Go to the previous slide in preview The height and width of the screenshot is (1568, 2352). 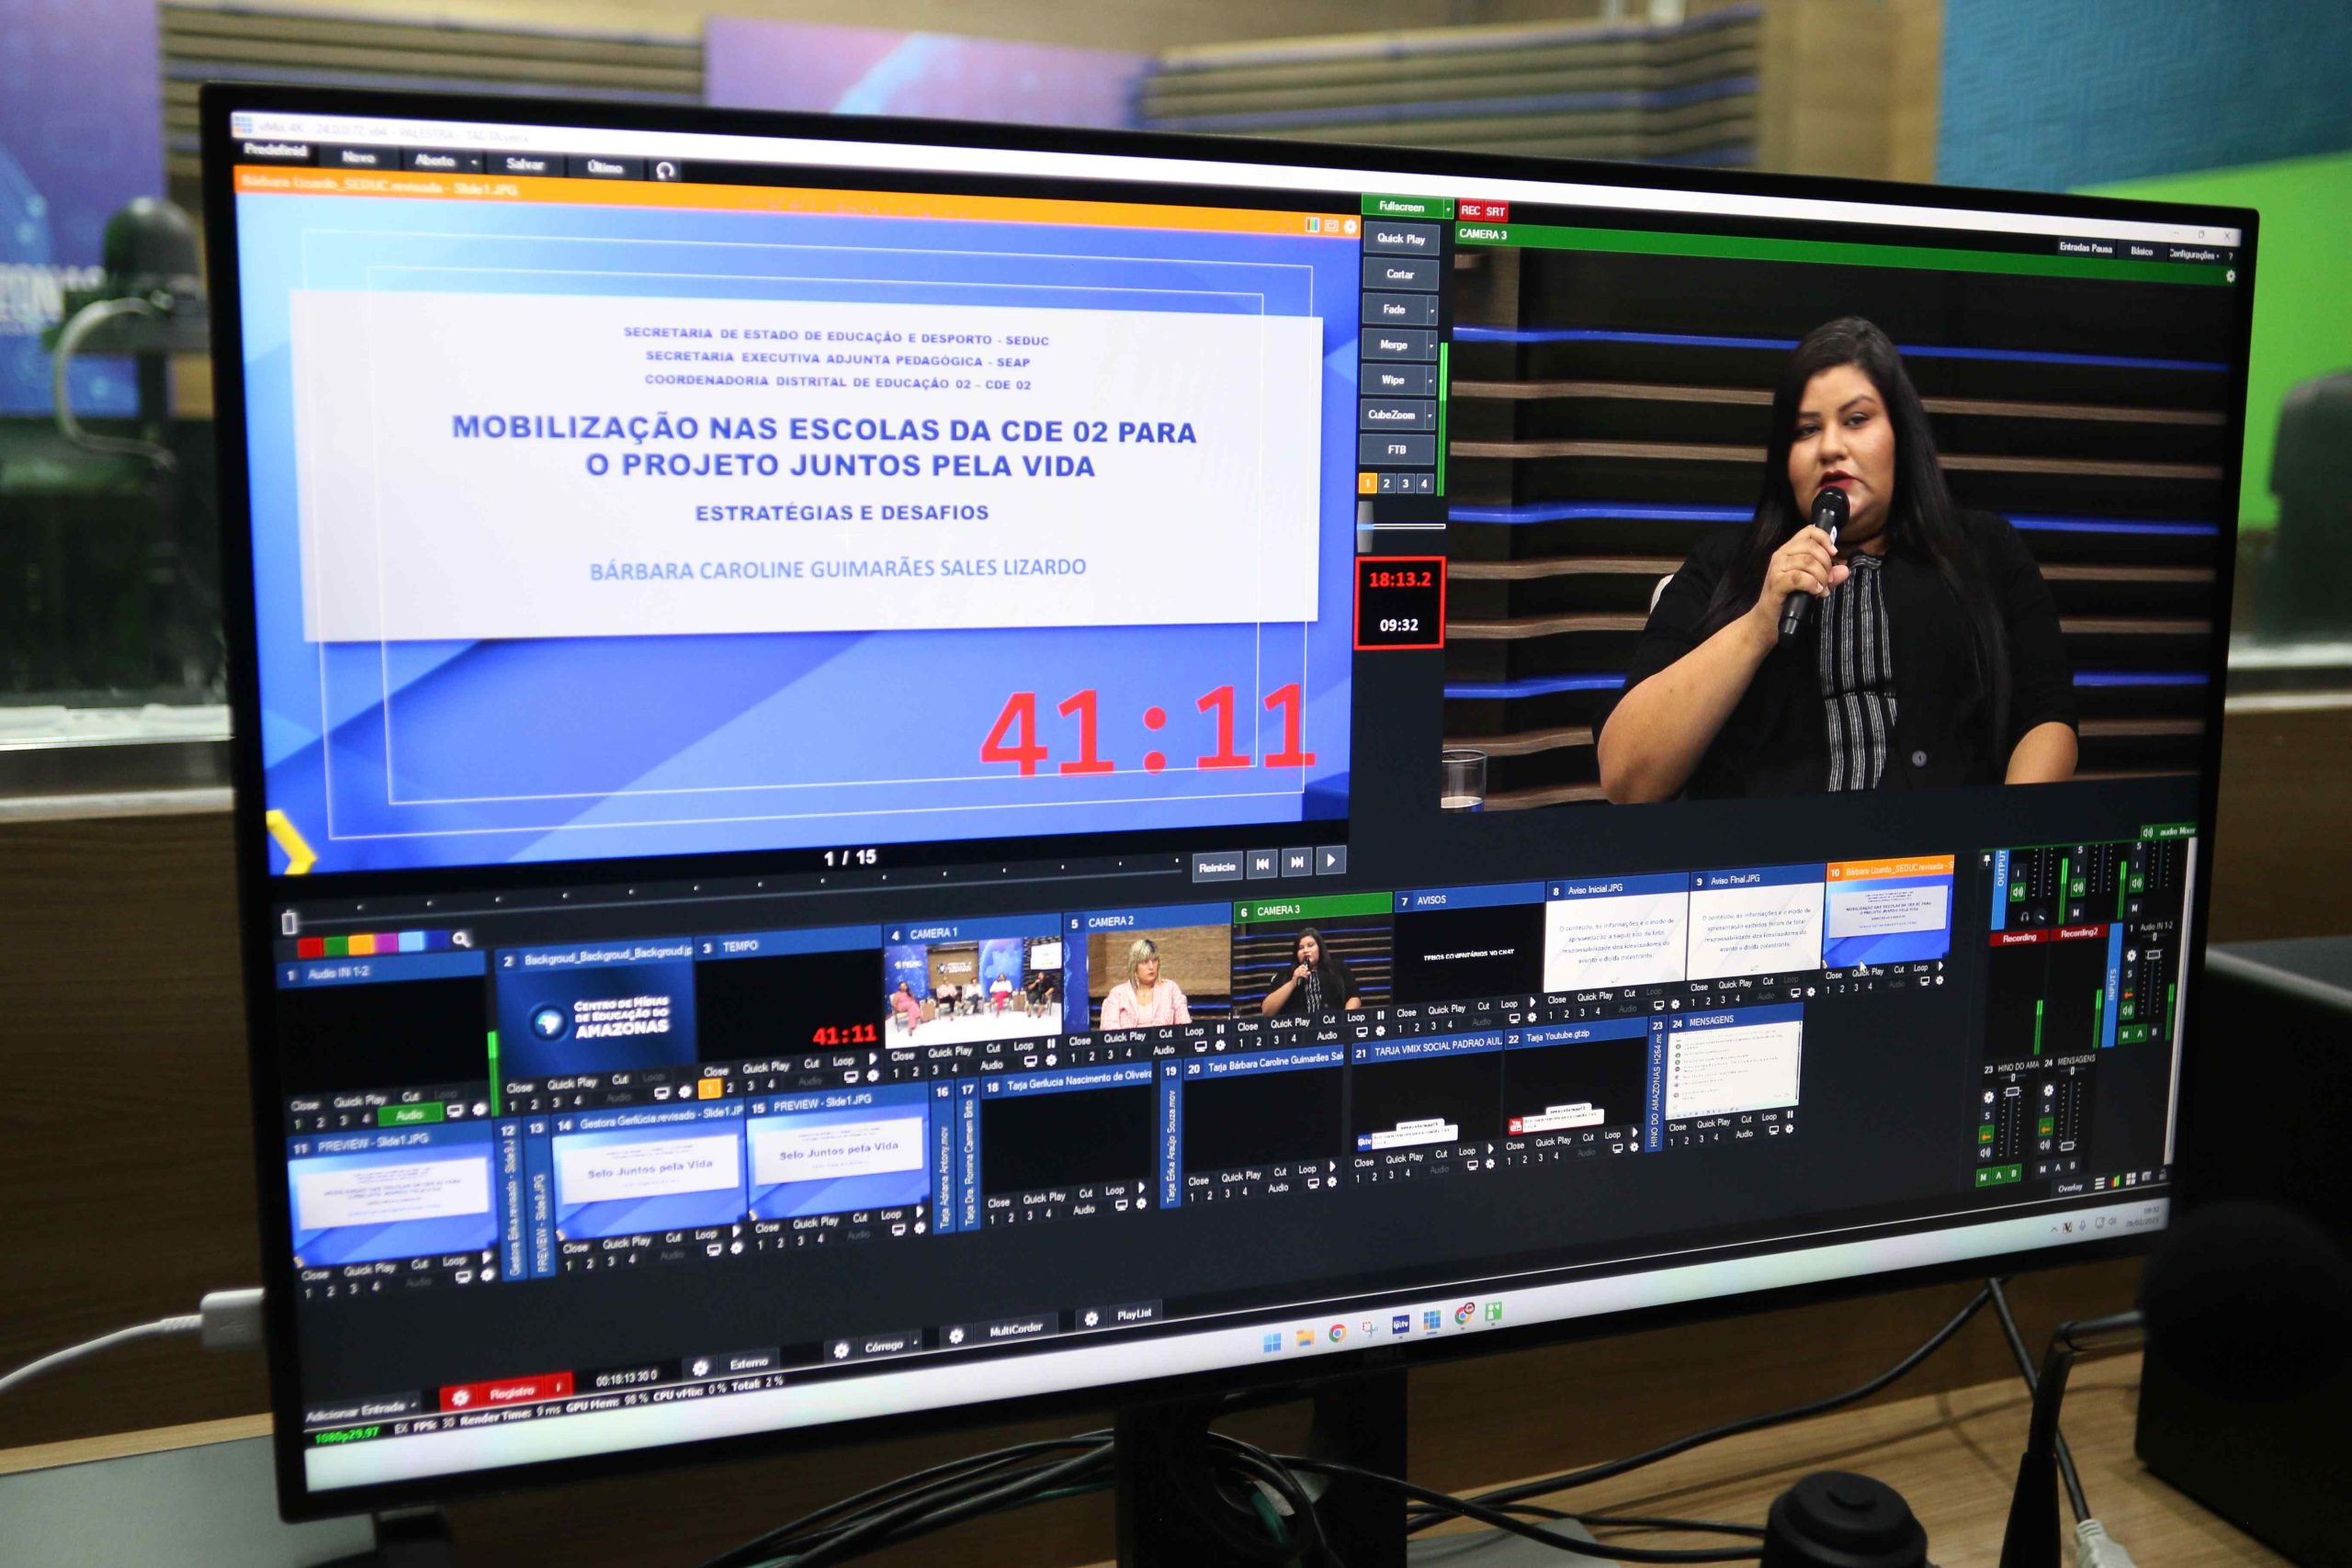tap(1263, 863)
